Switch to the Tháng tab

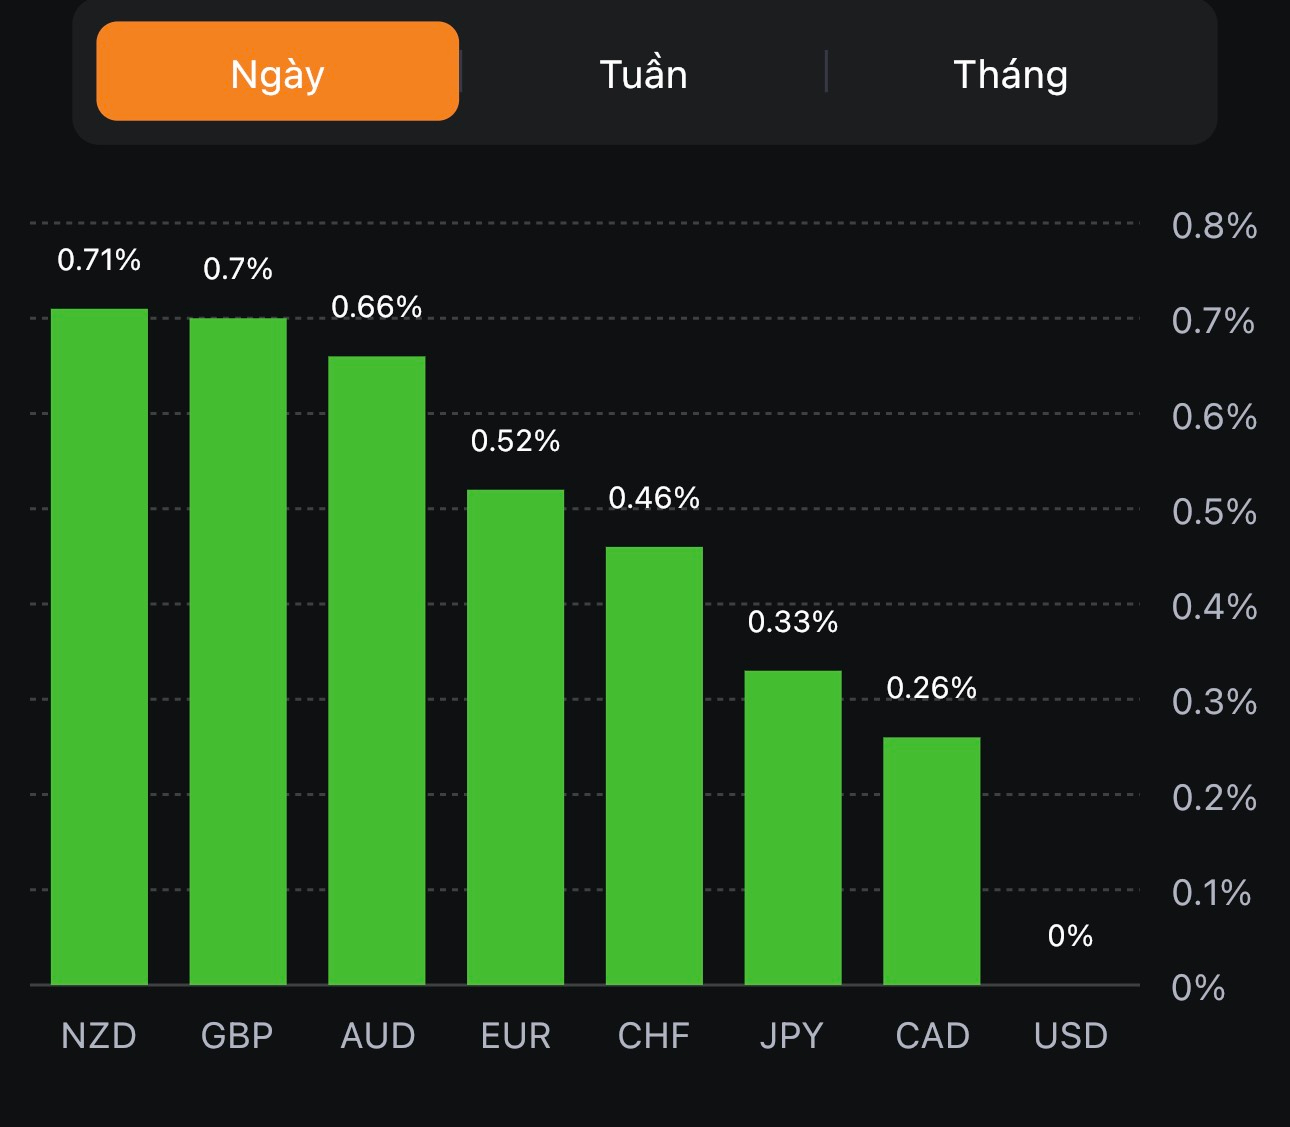point(1010,74)
